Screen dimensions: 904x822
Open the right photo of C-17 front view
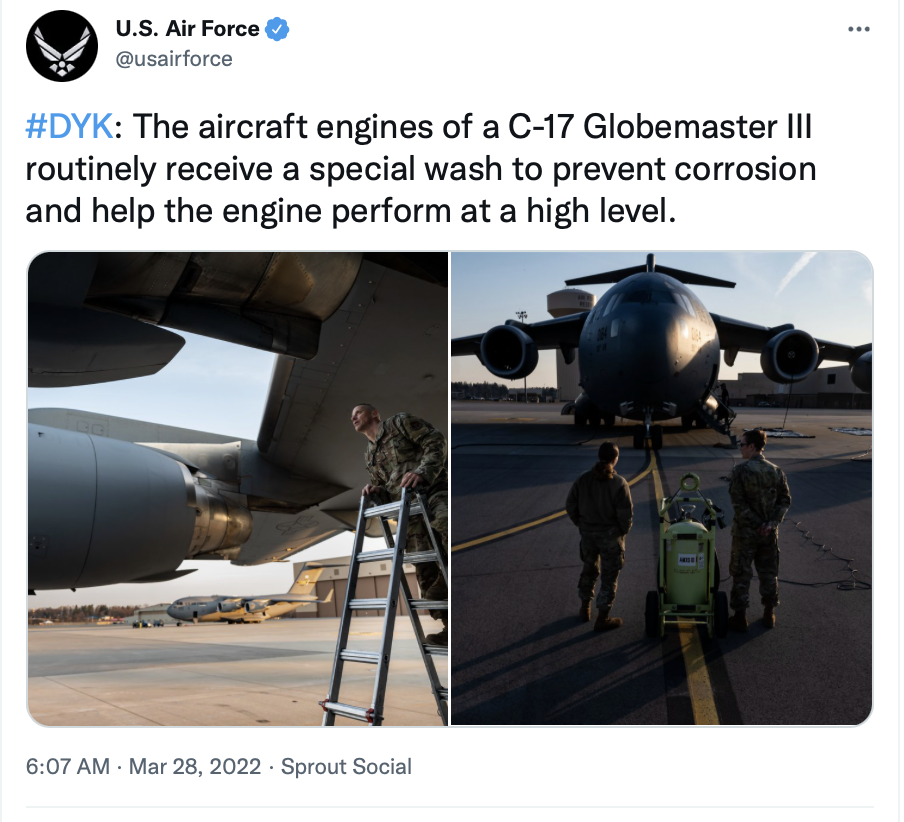pos(661,489)
